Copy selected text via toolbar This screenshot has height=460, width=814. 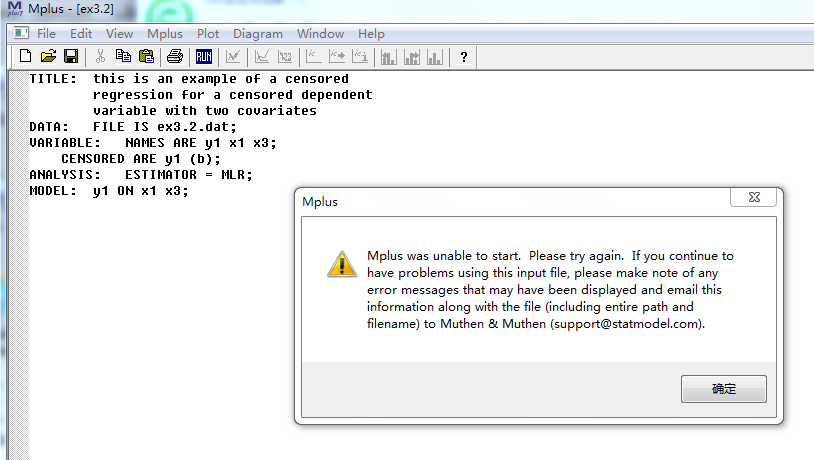coord(123,56)
